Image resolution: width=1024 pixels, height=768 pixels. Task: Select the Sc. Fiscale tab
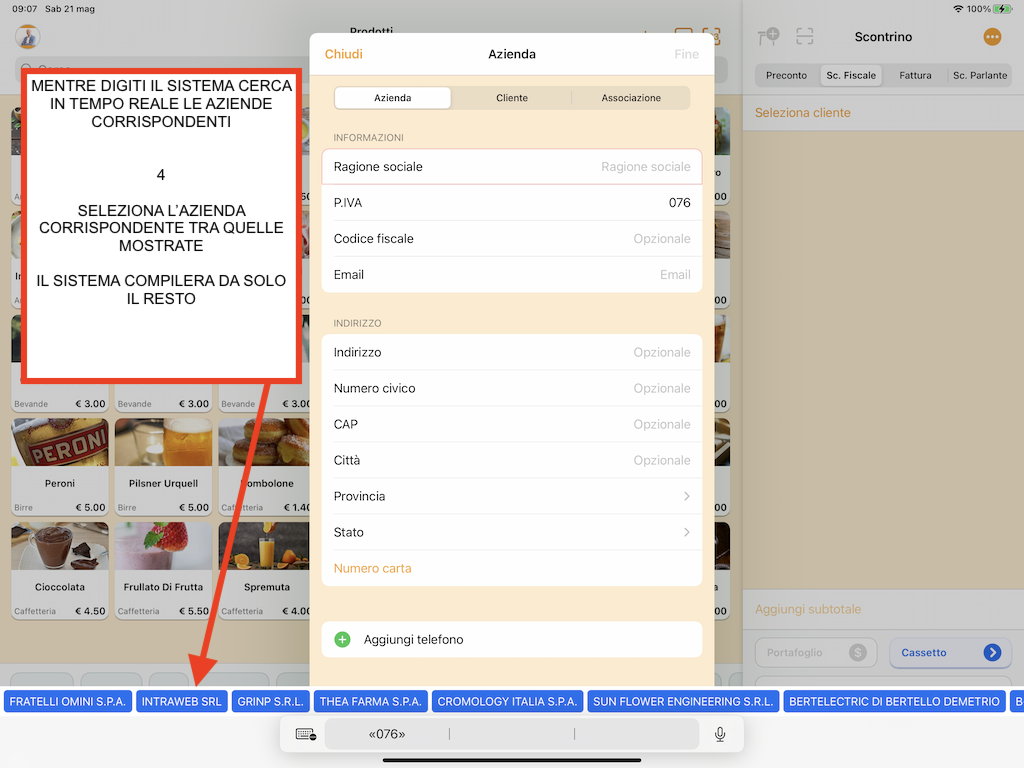[x=851, y=76]
